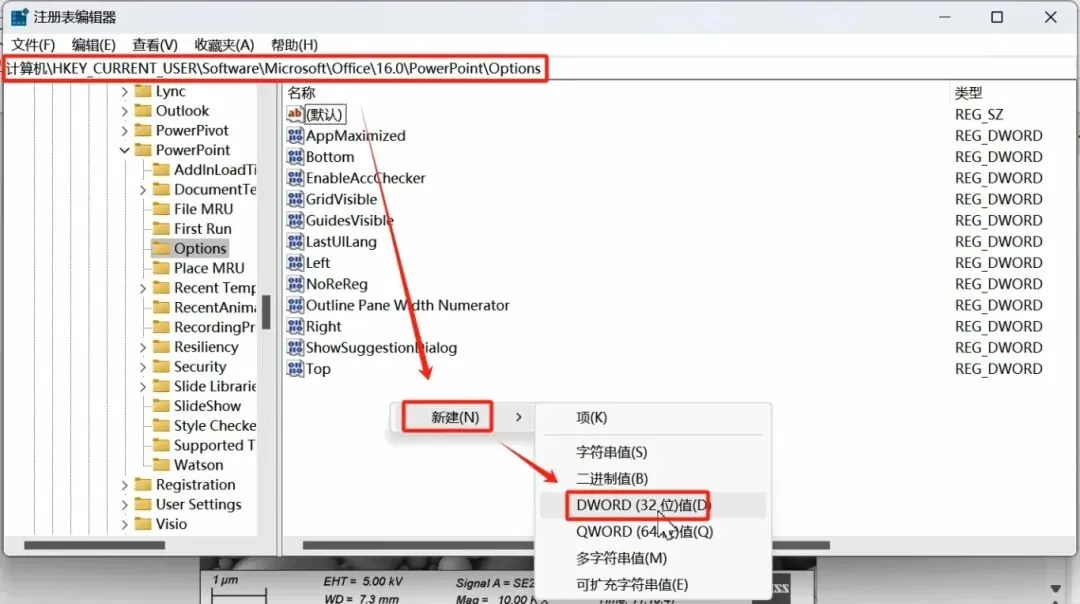Viewport: 1080px width, 604px height.
Task: Select the AddInLoadTi key
Action: (214, 169)
